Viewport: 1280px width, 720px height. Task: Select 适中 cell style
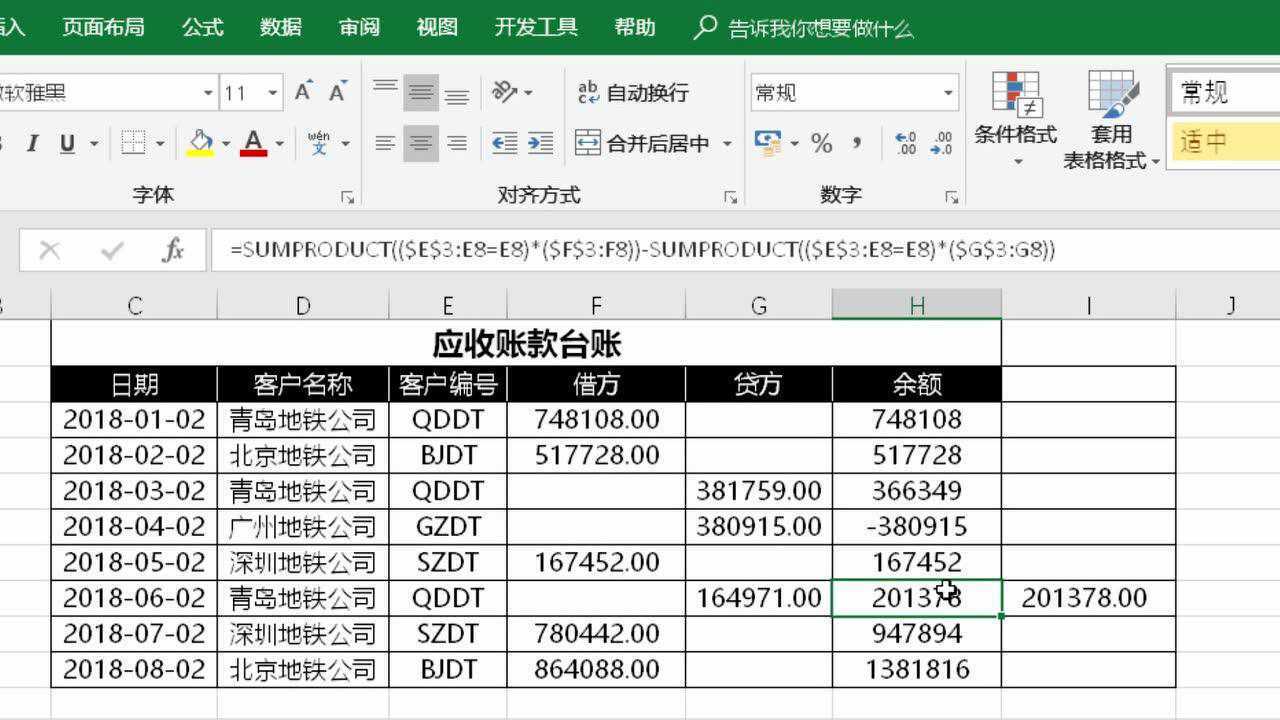click(1224, 142)
